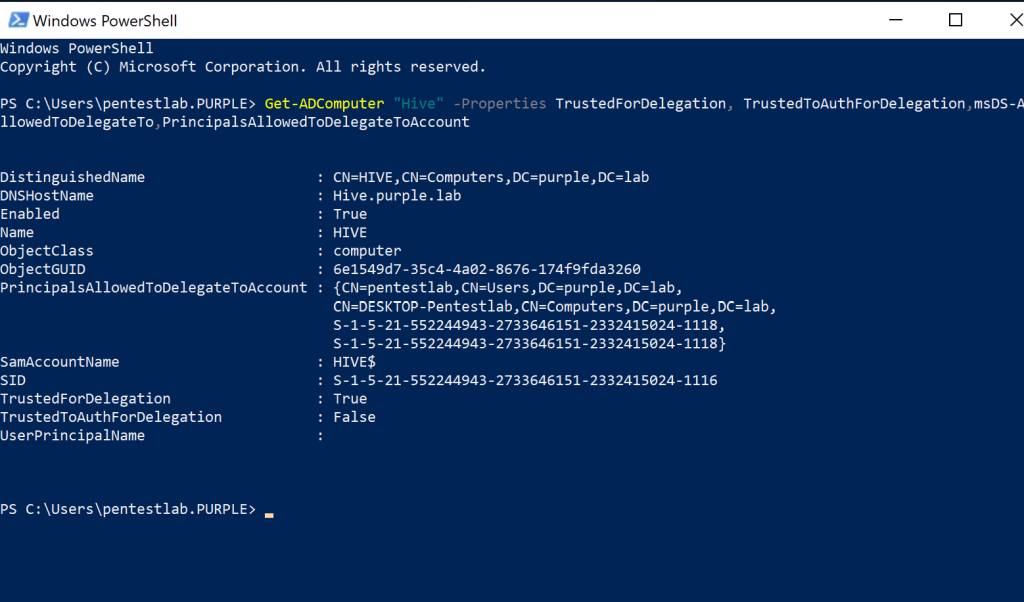Click the PowerShell icon in title bar
Screen dimensions: 1024x602
[16, 20]
